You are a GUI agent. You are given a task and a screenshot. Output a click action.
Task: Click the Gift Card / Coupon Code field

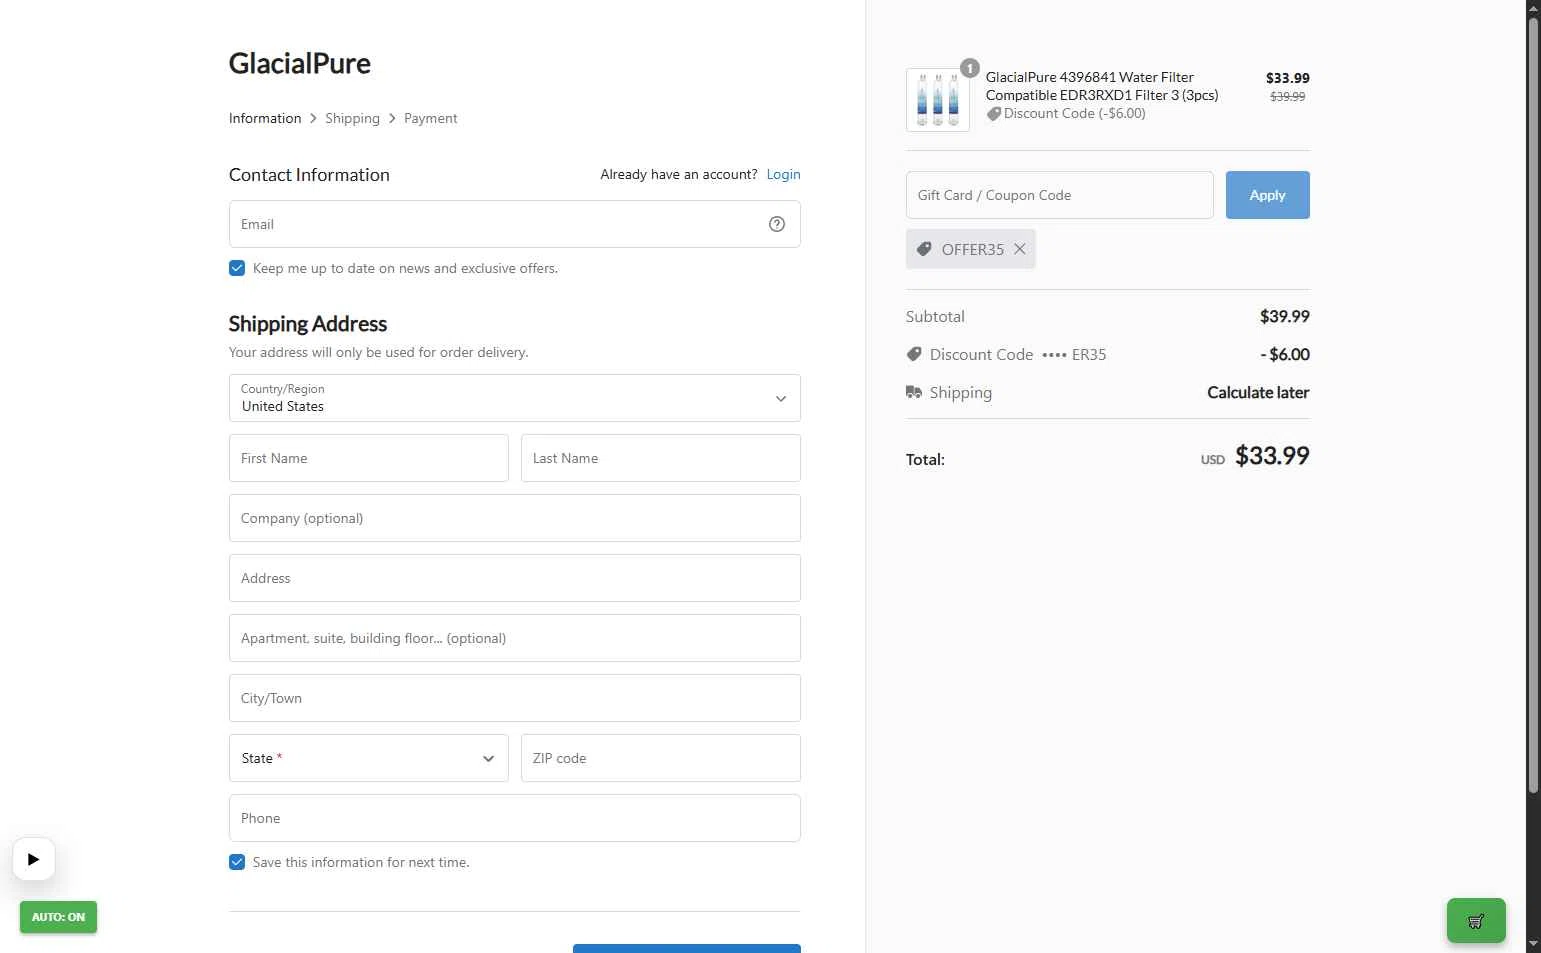1060,195
